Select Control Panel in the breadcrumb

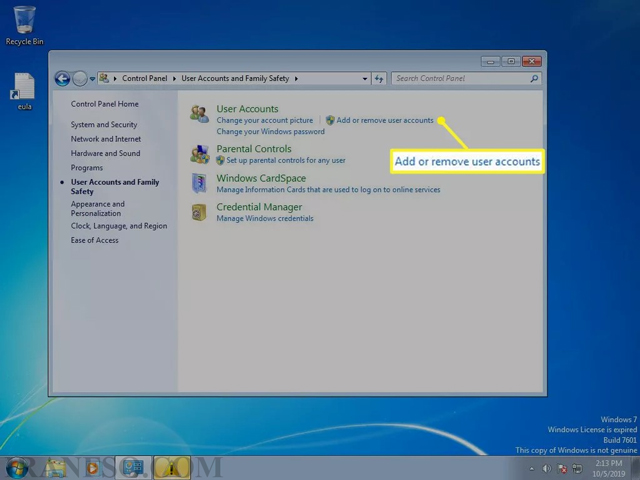click(144, 78)
